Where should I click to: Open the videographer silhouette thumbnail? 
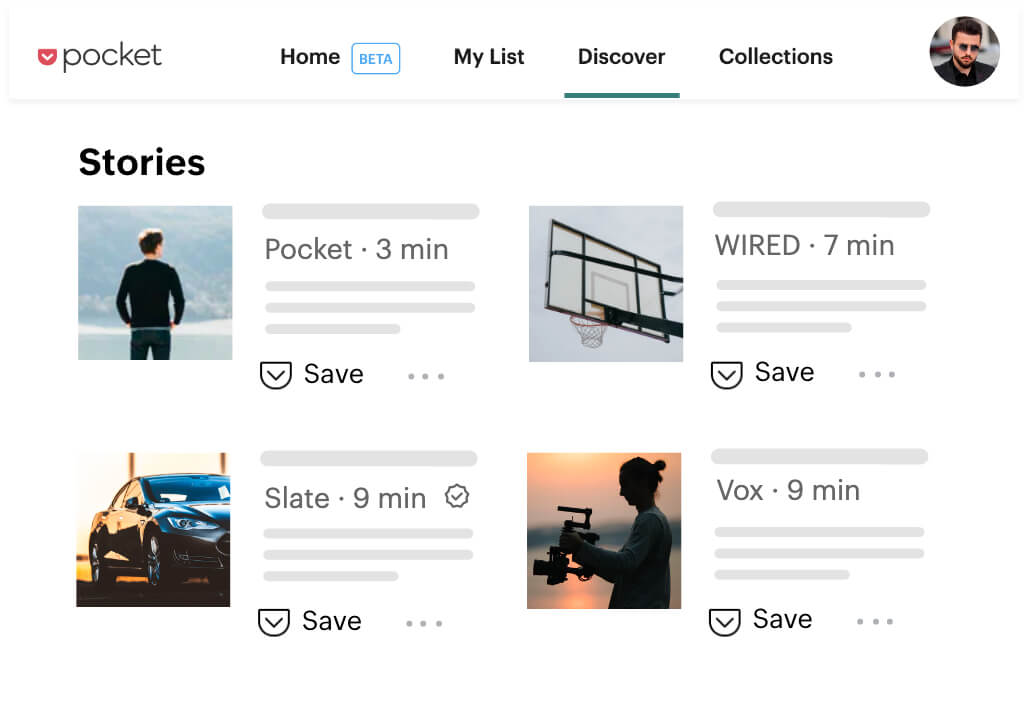coord(604,531)
